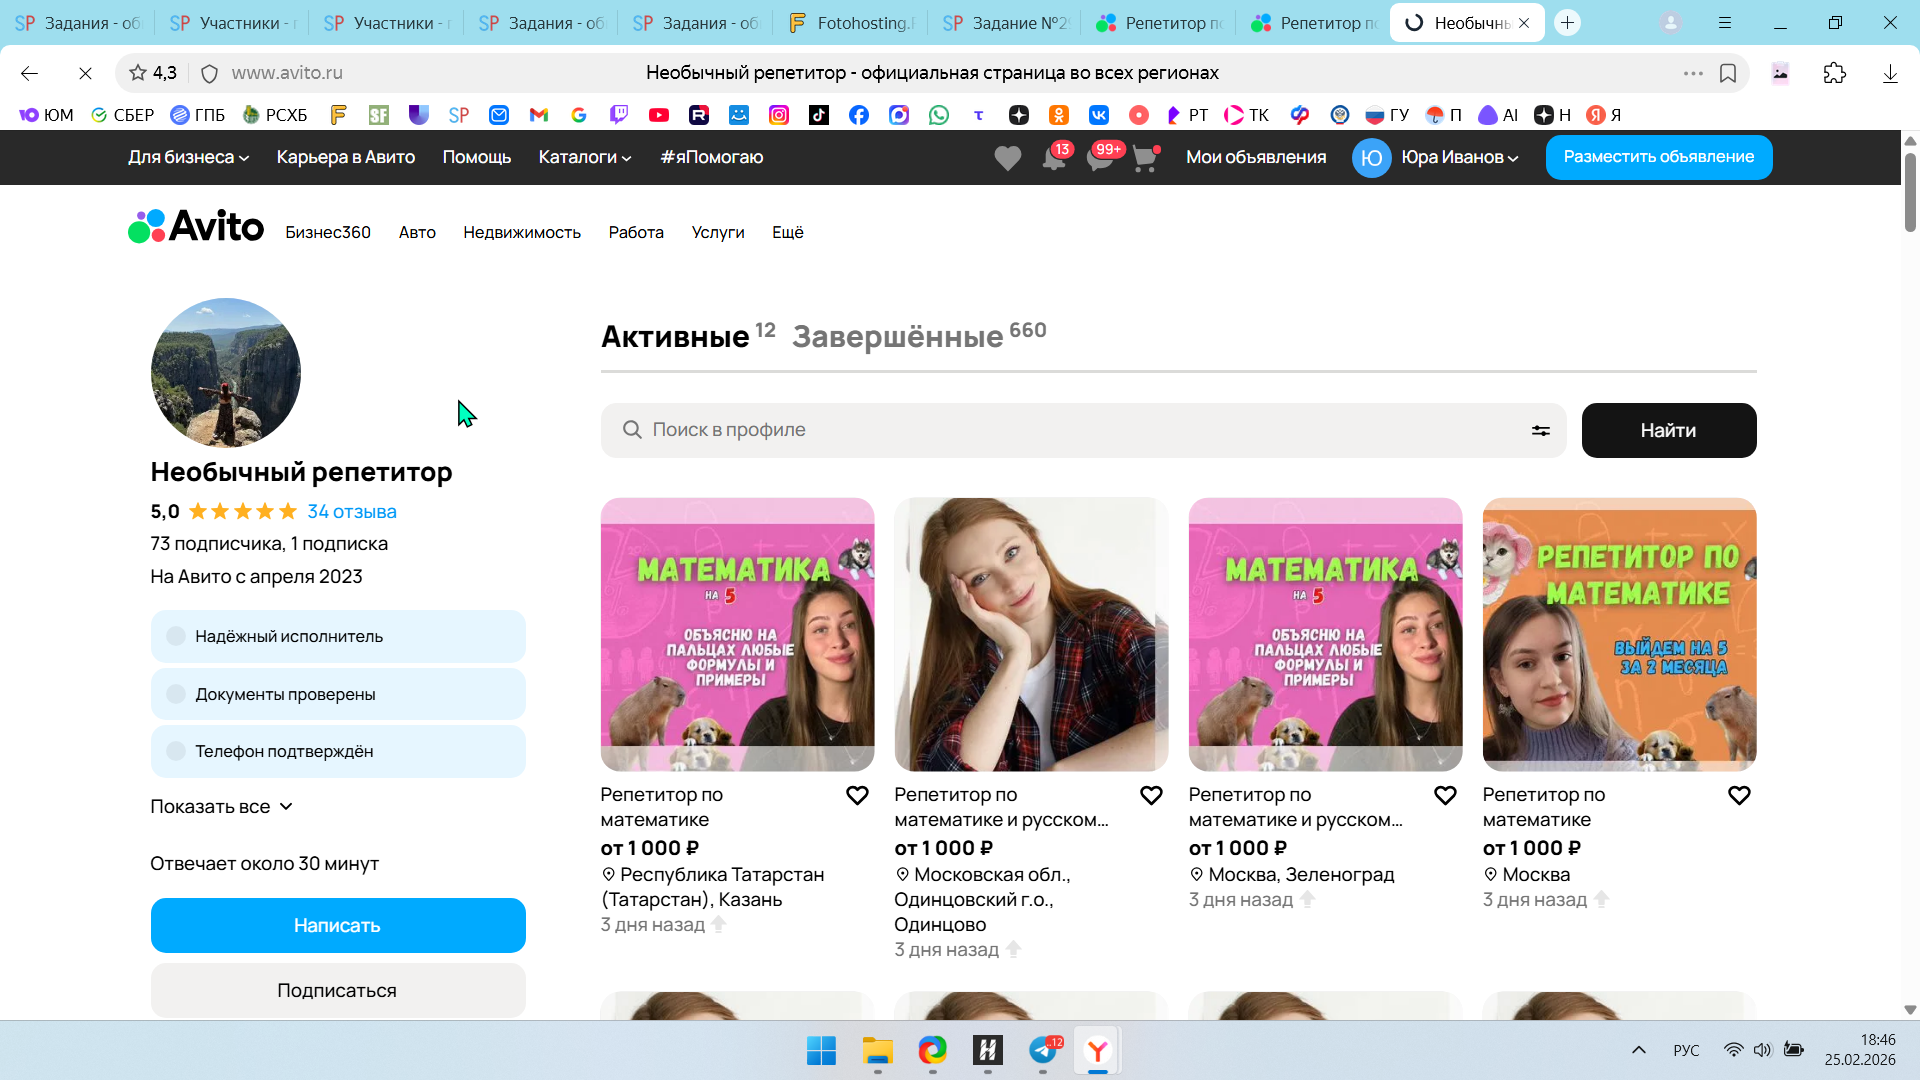Switch to 'Завершённые' listings tab
Viewport: 1920px width, 1080px height.
click(897, 337)
